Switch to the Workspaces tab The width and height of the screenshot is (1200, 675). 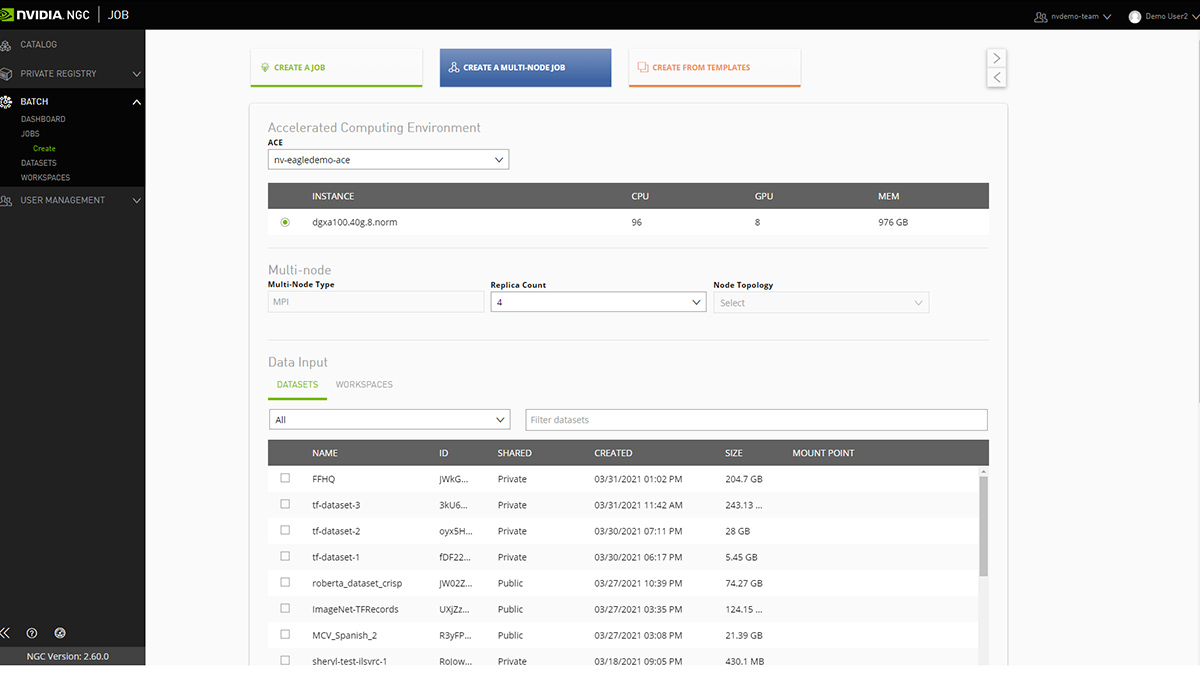(364, 385)
